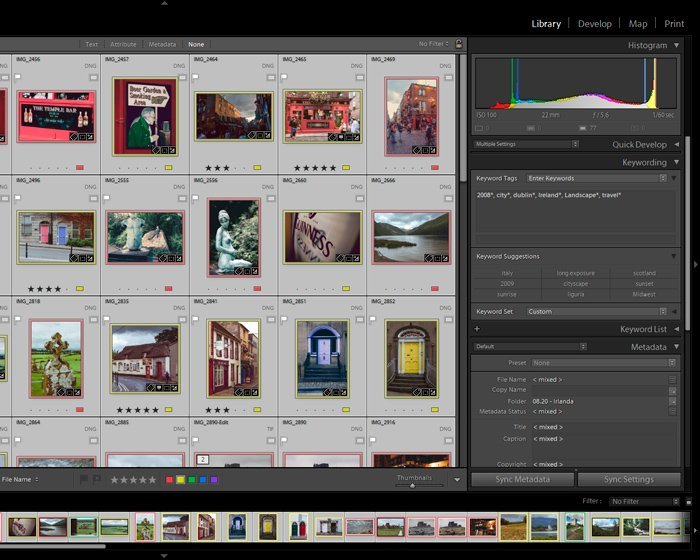Toggle the filter lock icon
Viewport: 700px width, 560px height.
click(458, 44)
